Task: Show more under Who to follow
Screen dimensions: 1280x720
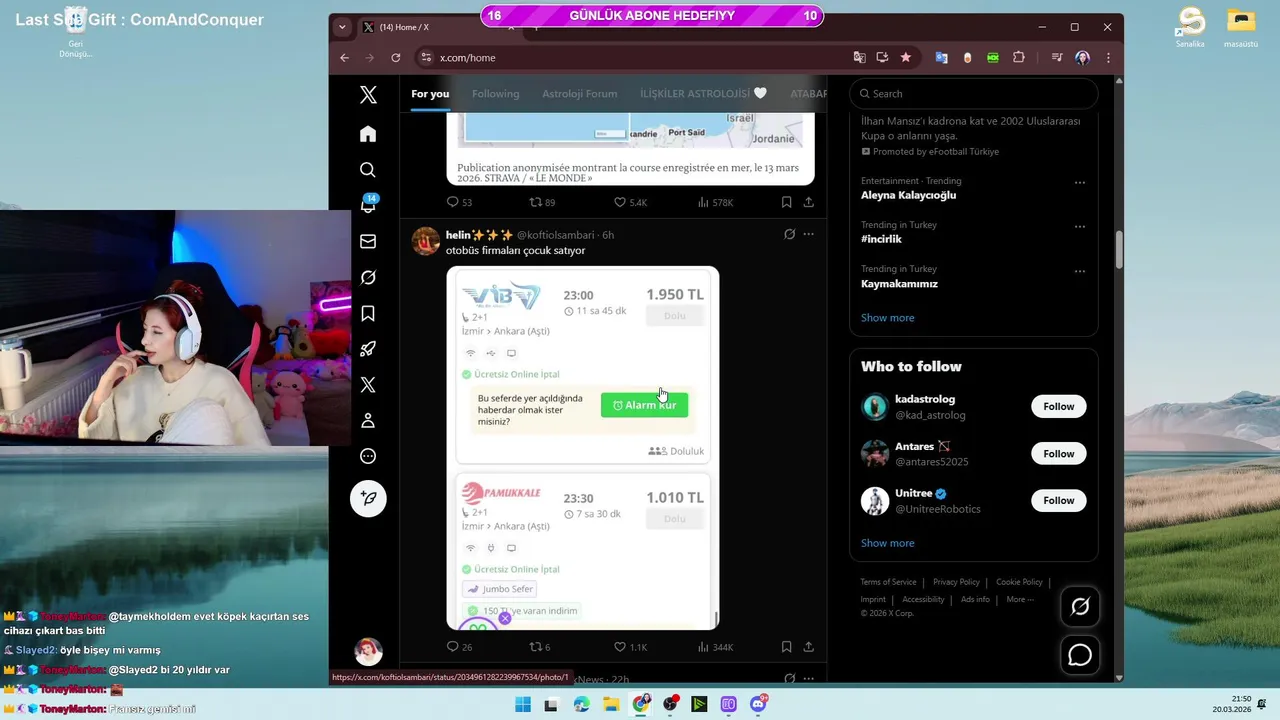Action: pyautogui.click(x=888, y=543)
